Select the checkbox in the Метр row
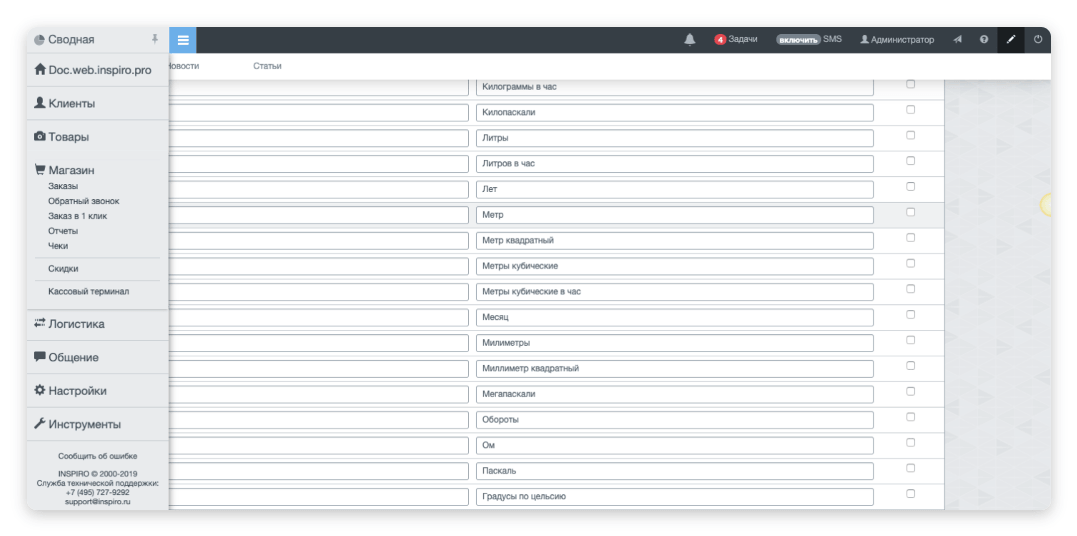The width and height of the screenshot is (1077, 536). [911, 212]
